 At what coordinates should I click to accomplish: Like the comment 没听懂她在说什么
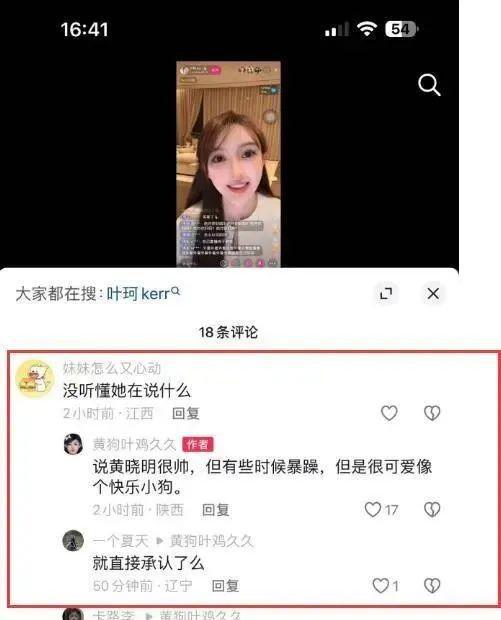389,413
